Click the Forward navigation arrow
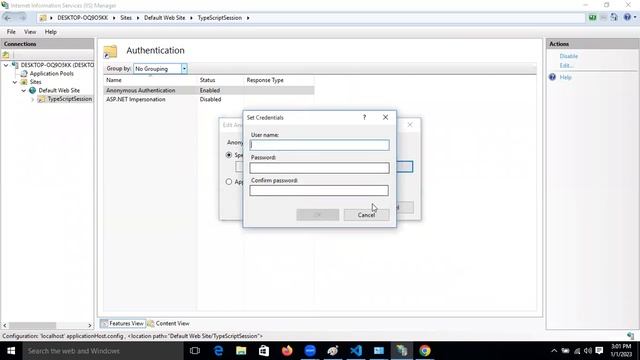 tap(22, 18)
